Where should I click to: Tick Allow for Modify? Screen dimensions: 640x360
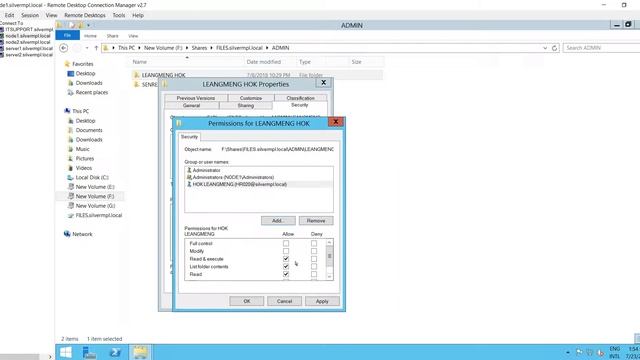click(x=286, y=251)
